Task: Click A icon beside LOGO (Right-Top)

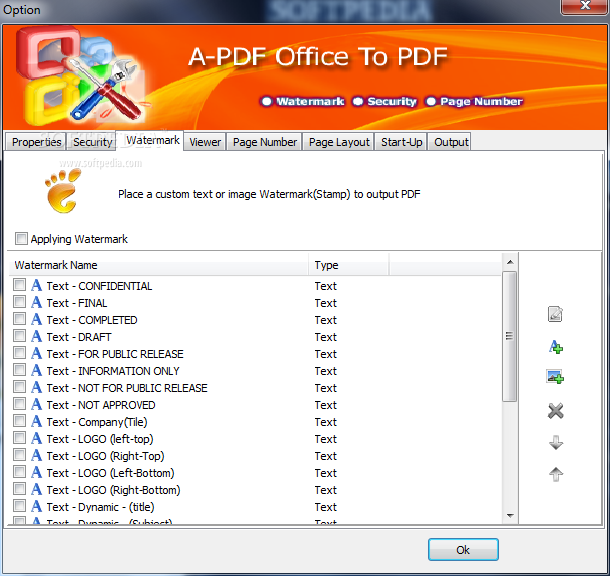Action: click(36, 455)
